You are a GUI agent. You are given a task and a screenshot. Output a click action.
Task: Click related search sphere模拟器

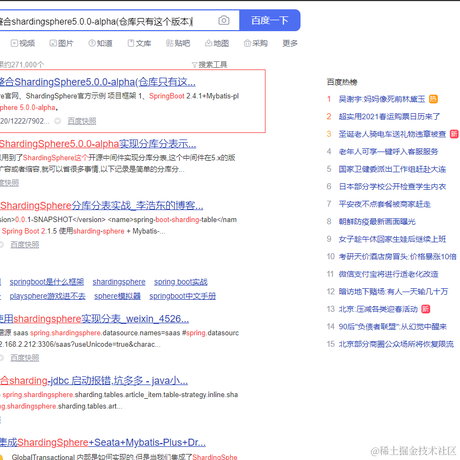pos(117,296)
